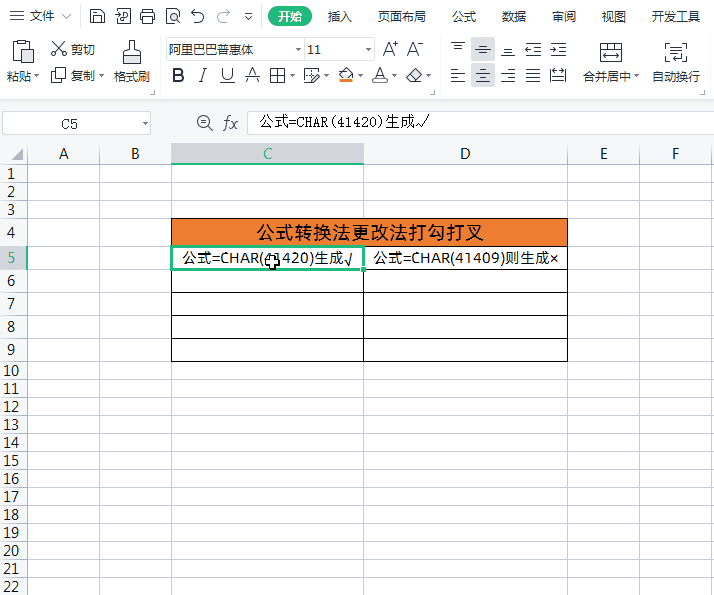
Task: Click the Wrap Text (自动换行) button
Action: pyautogui.click(x=676, y=60)
